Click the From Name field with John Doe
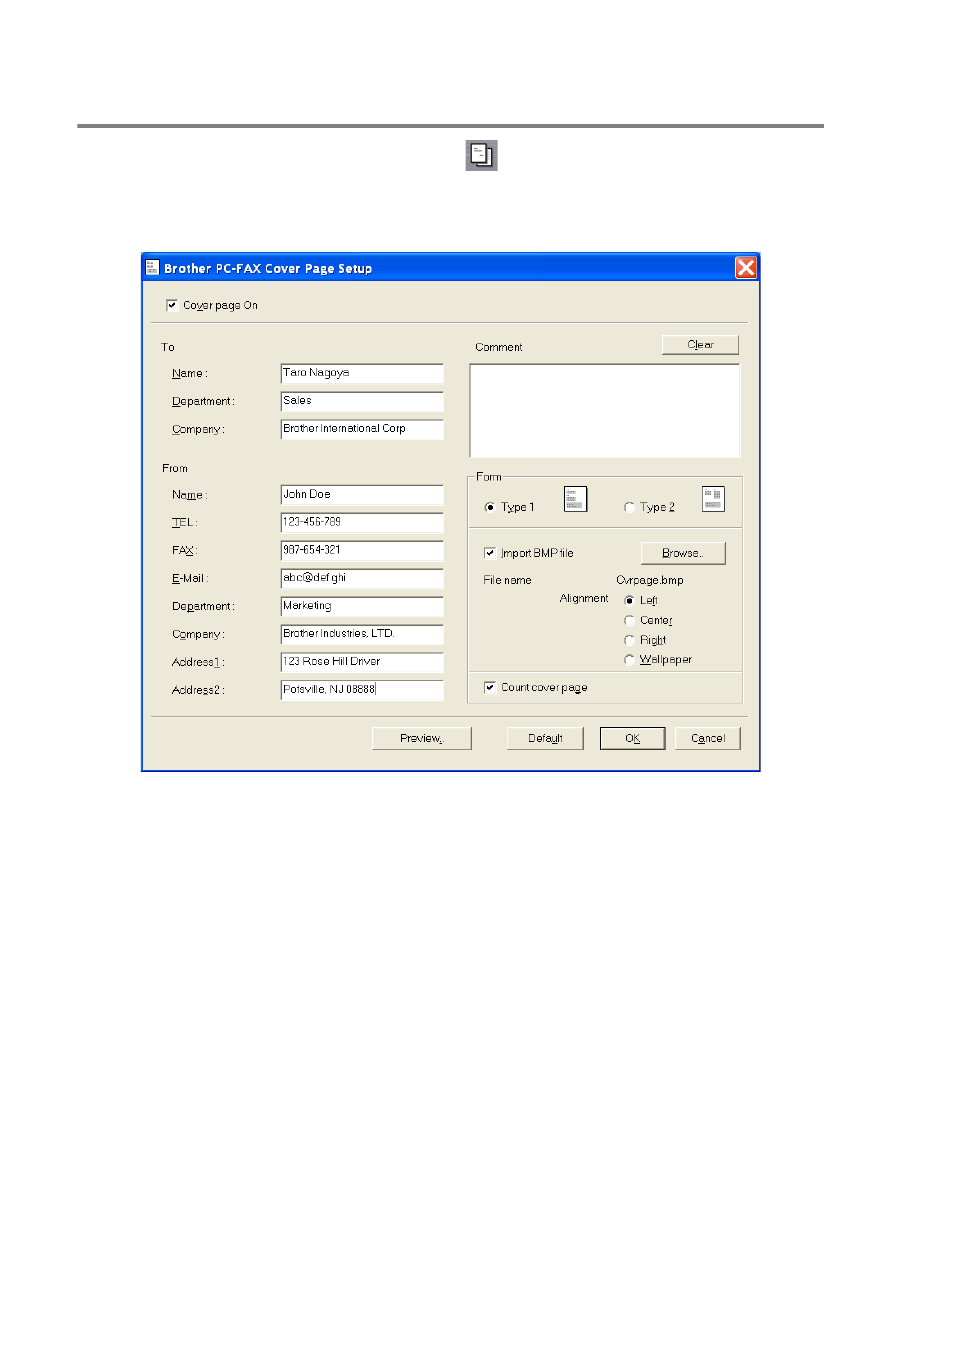 (362, 495)
